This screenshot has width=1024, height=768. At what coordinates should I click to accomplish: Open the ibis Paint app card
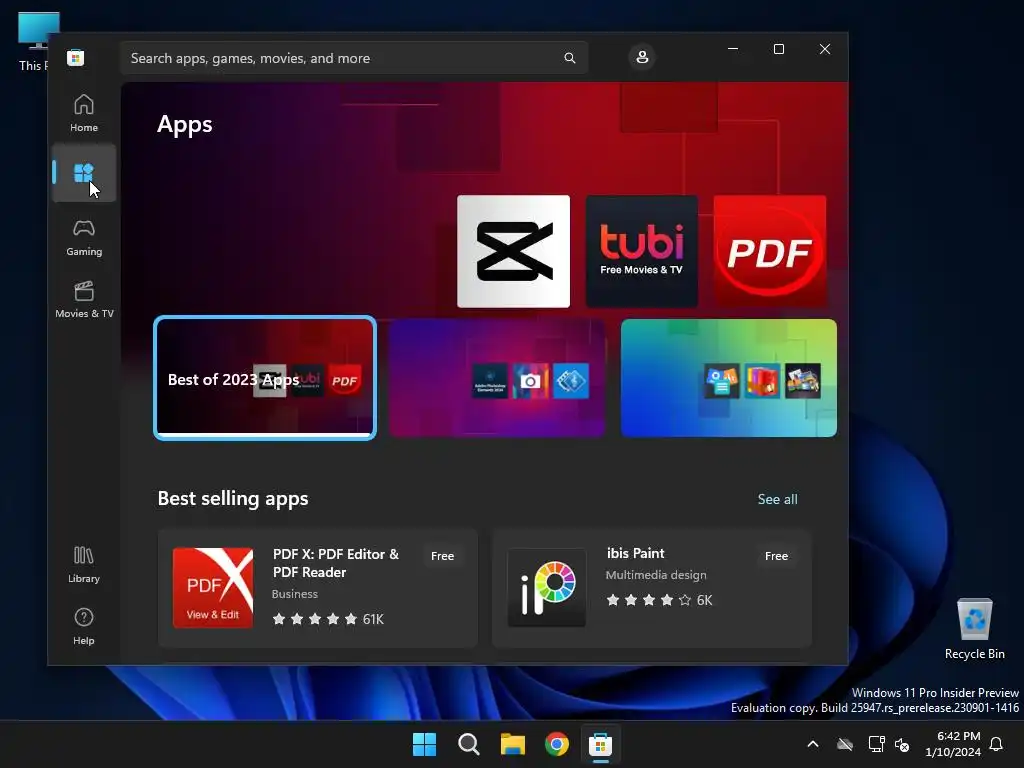(x=652, y=588)
